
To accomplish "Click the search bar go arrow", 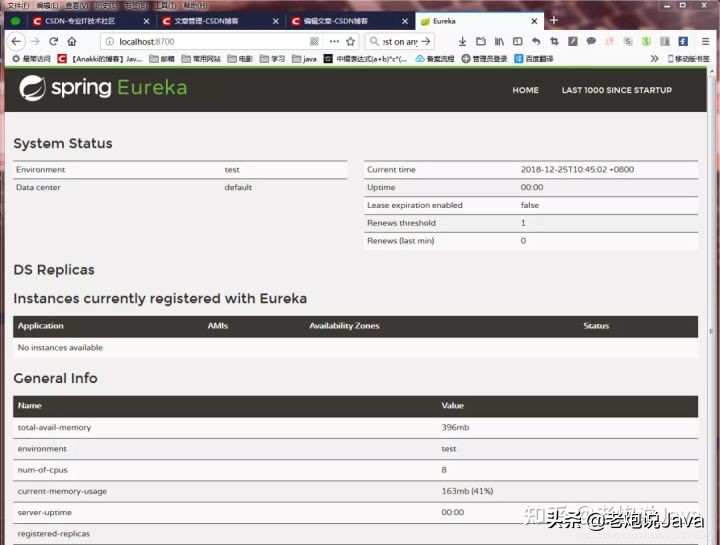I will (426, 41).
